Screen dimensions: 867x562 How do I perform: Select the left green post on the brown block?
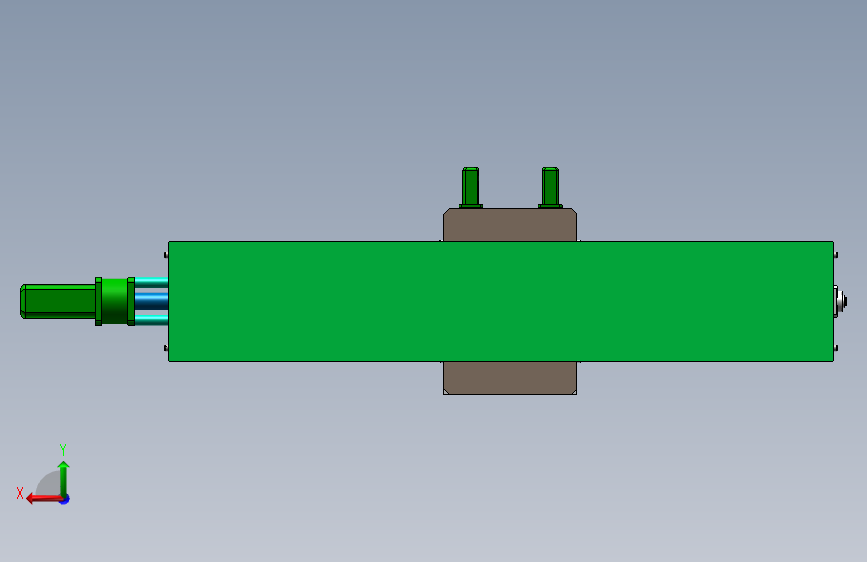tap(471, 188)
